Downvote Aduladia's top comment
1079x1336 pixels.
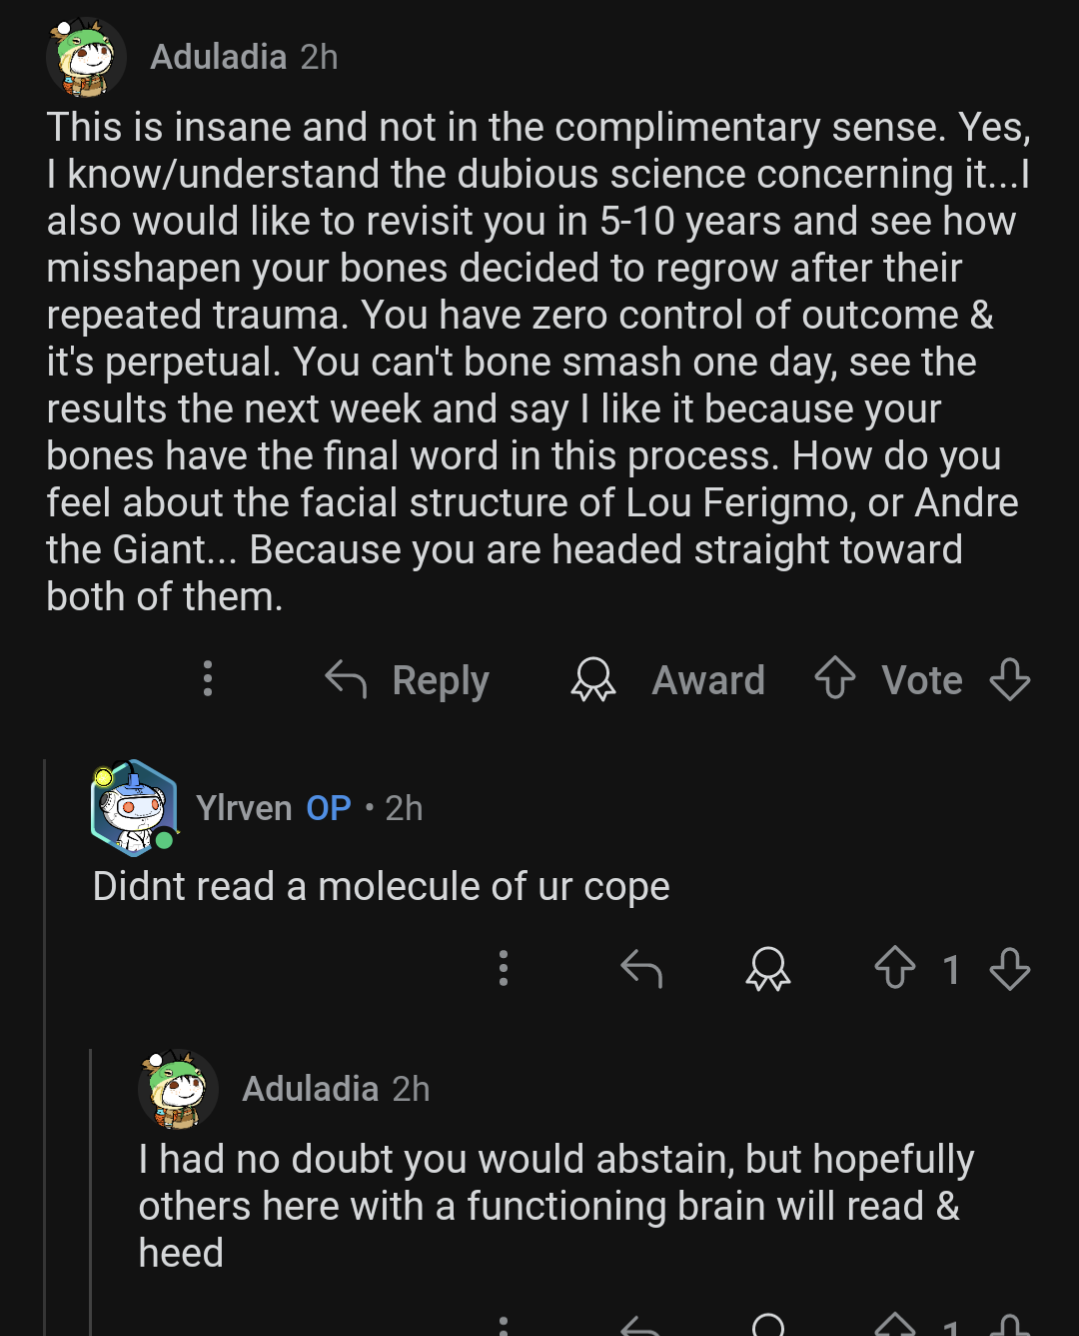coord(1009,680)
